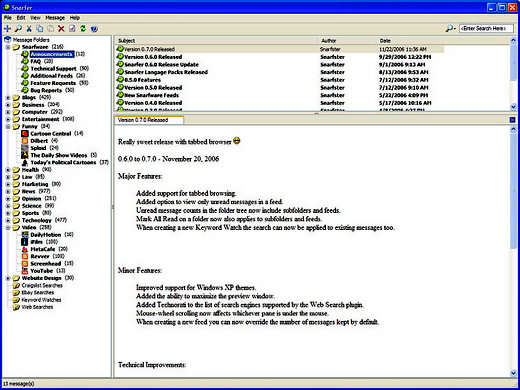
Task: Collapse the Video folder
Action: (8, 228)
